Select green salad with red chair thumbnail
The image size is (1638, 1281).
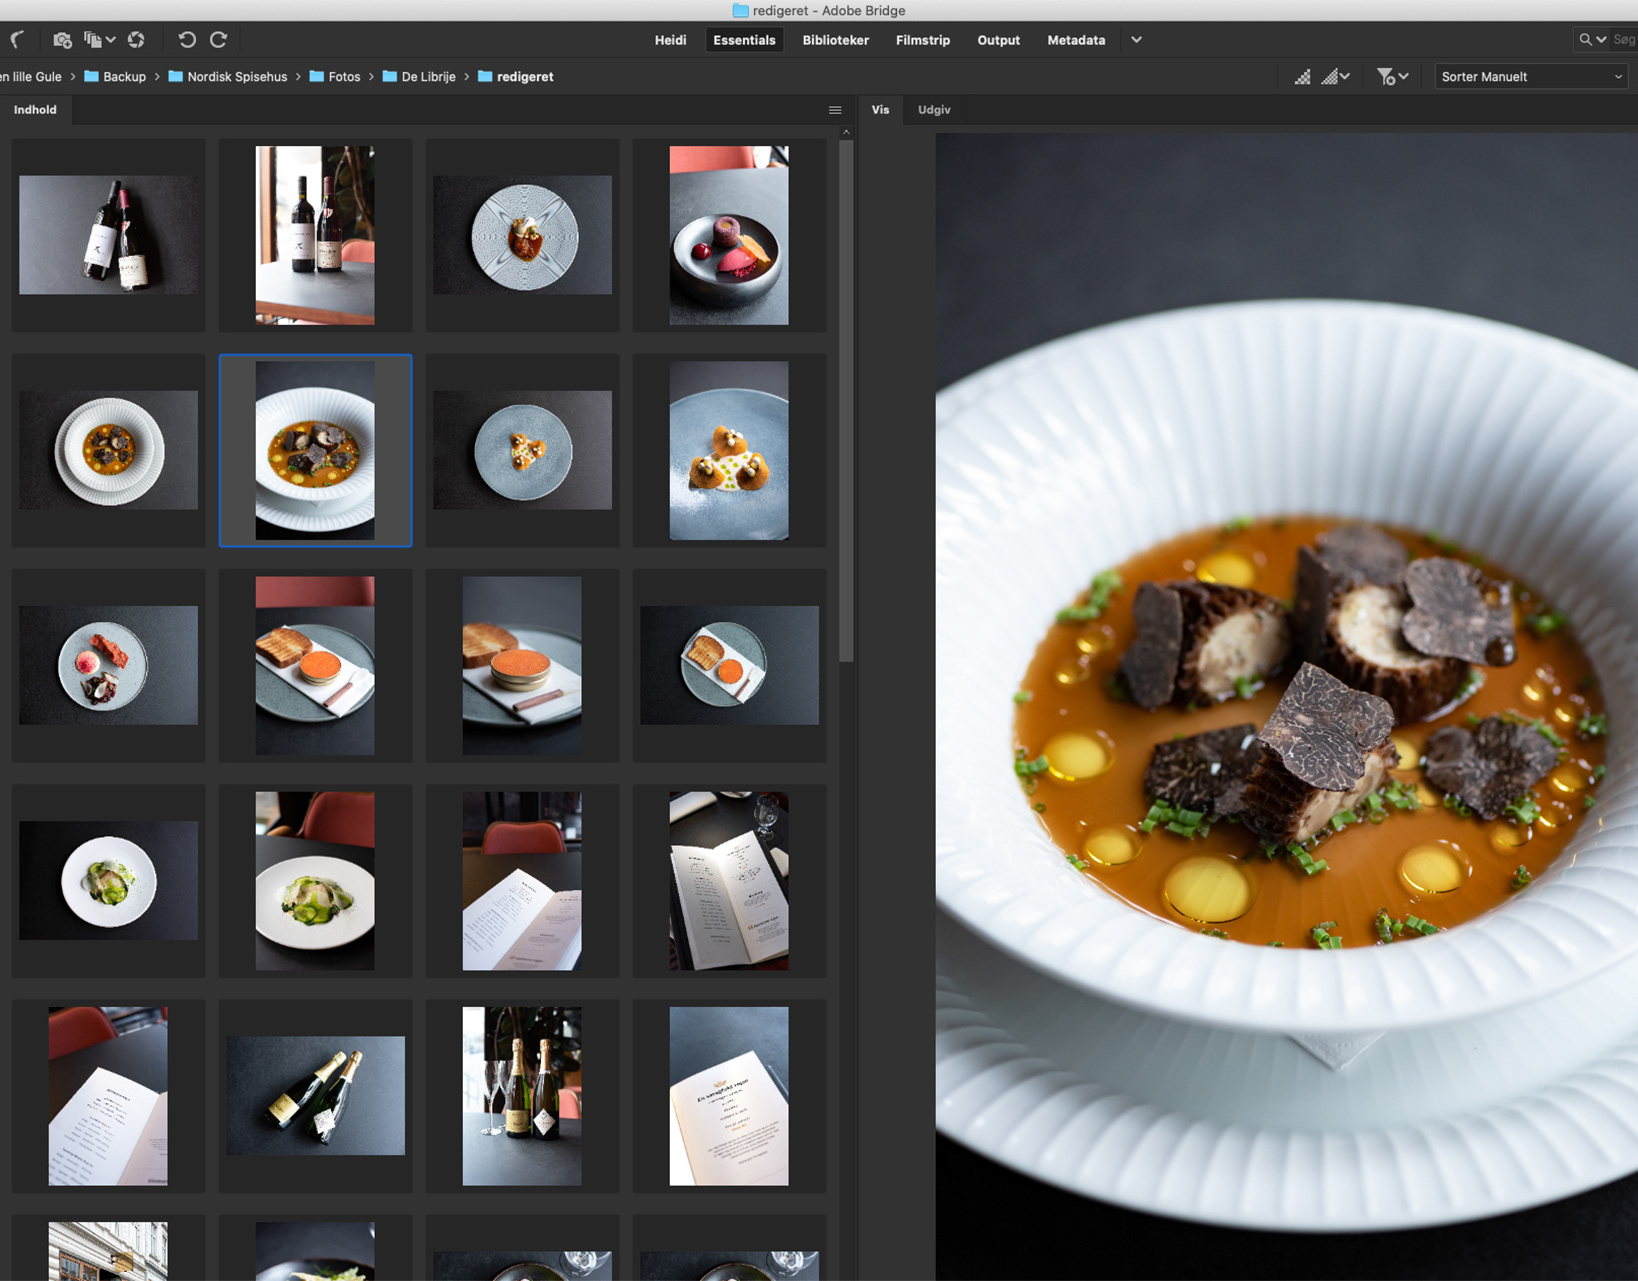click(x=315, y=880)
